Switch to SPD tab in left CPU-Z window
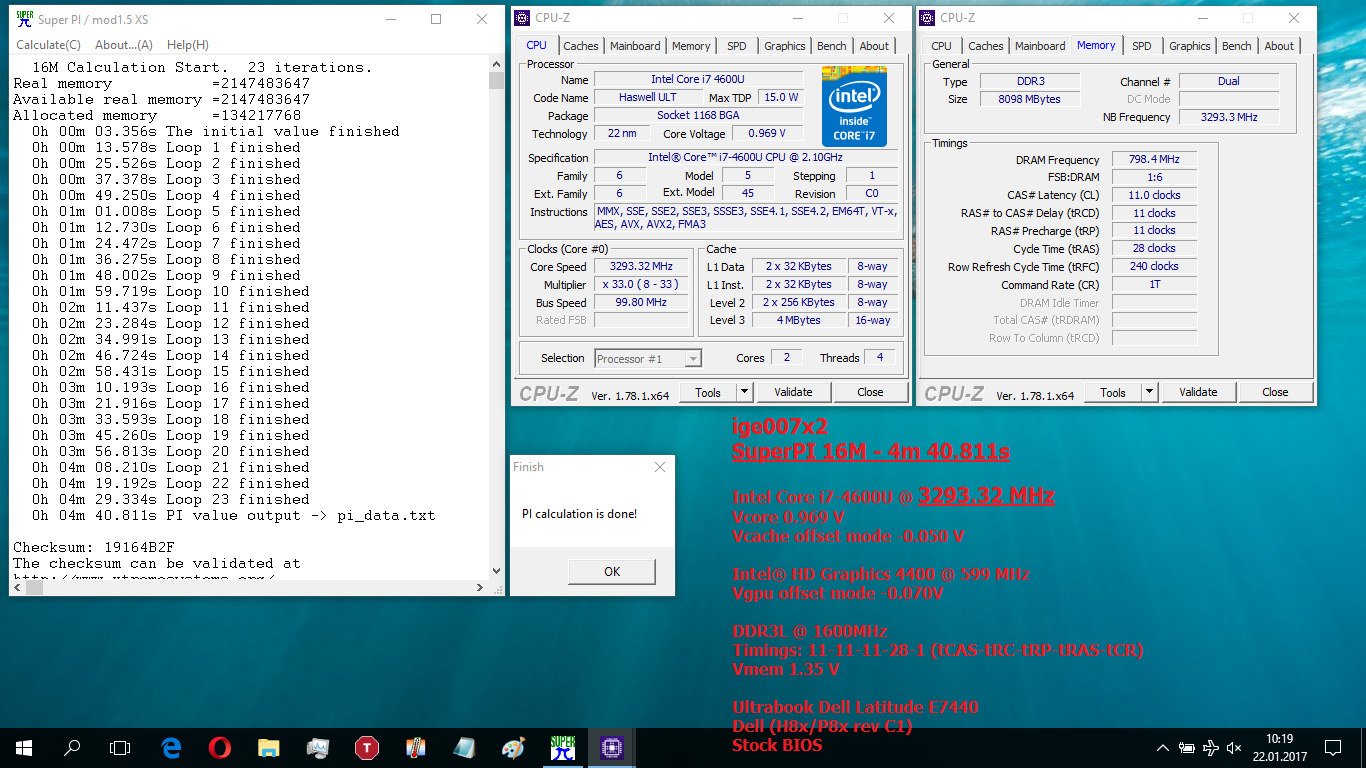The width and height of the screenshot is (1366, 769). tap(737, 46)
